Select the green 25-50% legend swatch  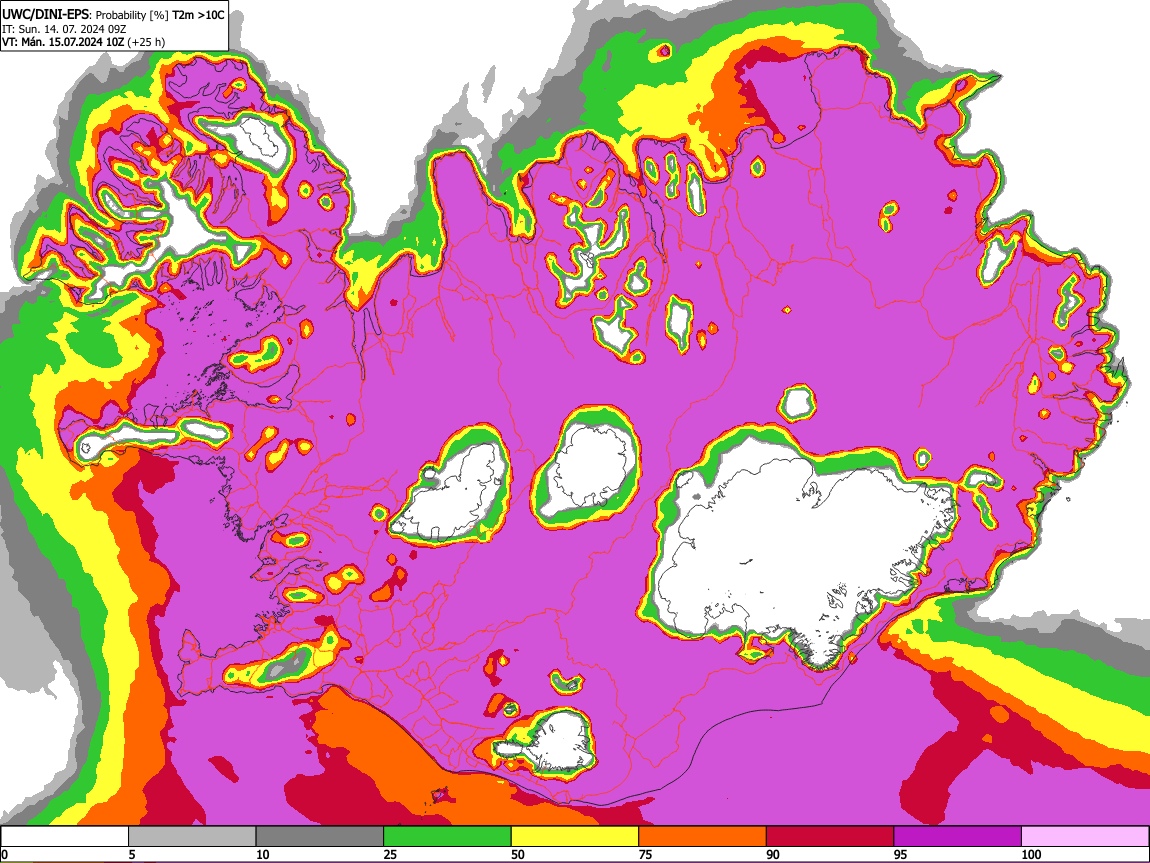(447, 836)
